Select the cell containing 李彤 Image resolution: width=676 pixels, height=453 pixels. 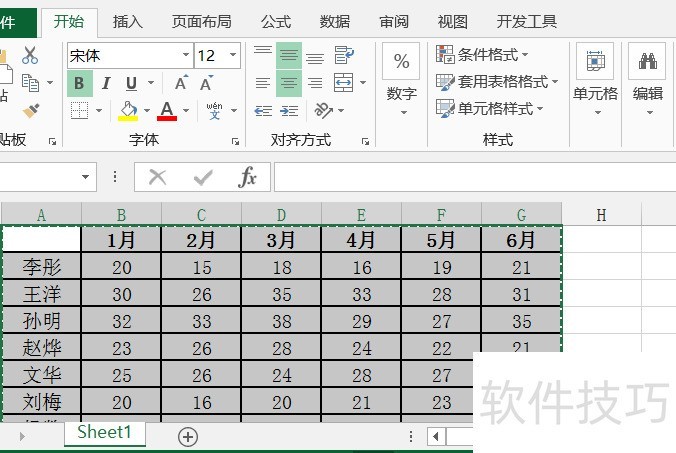tap(42, 267)
